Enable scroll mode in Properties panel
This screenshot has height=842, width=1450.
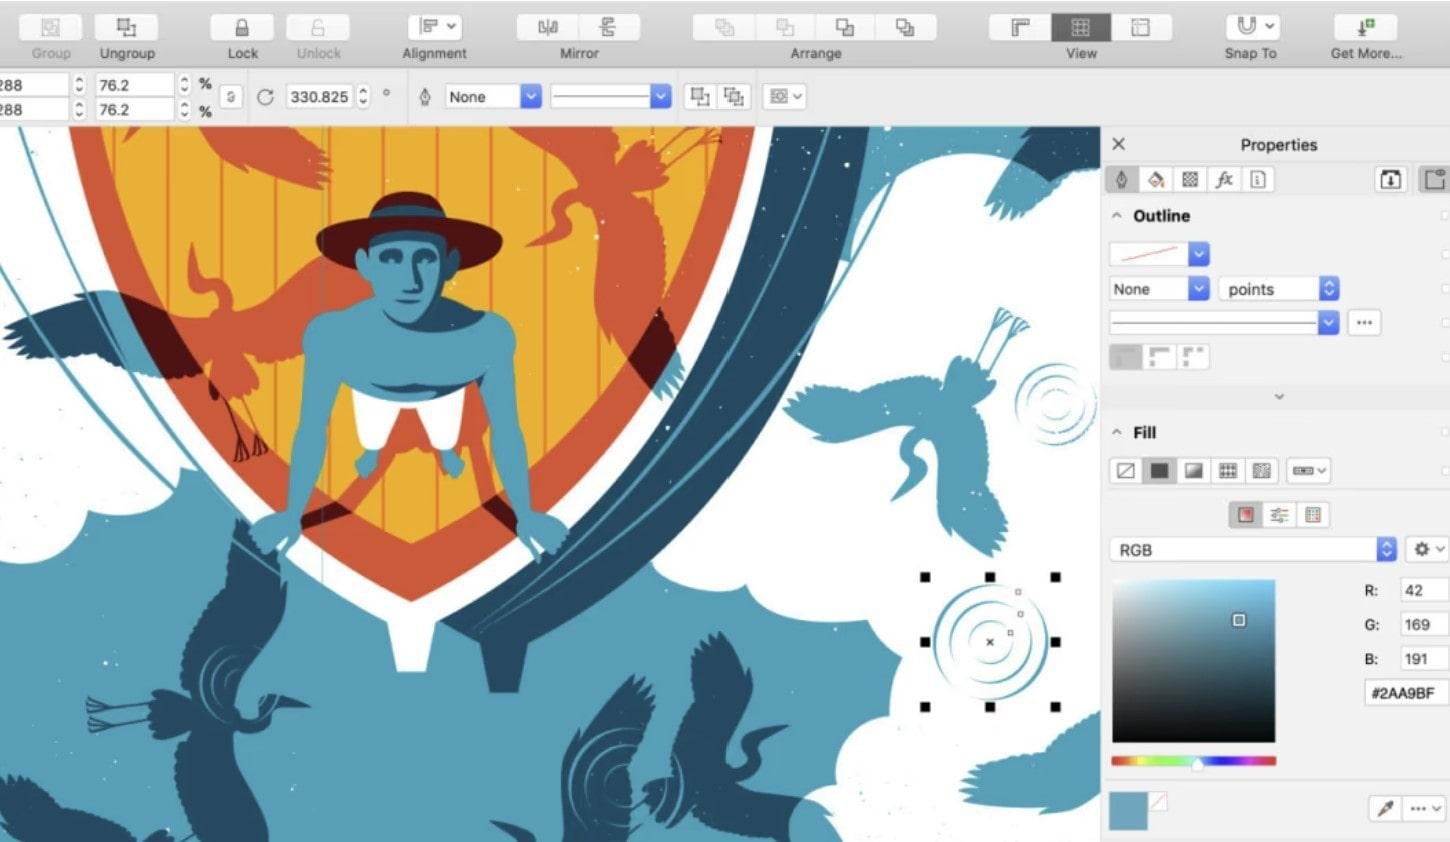(1391, 179)
